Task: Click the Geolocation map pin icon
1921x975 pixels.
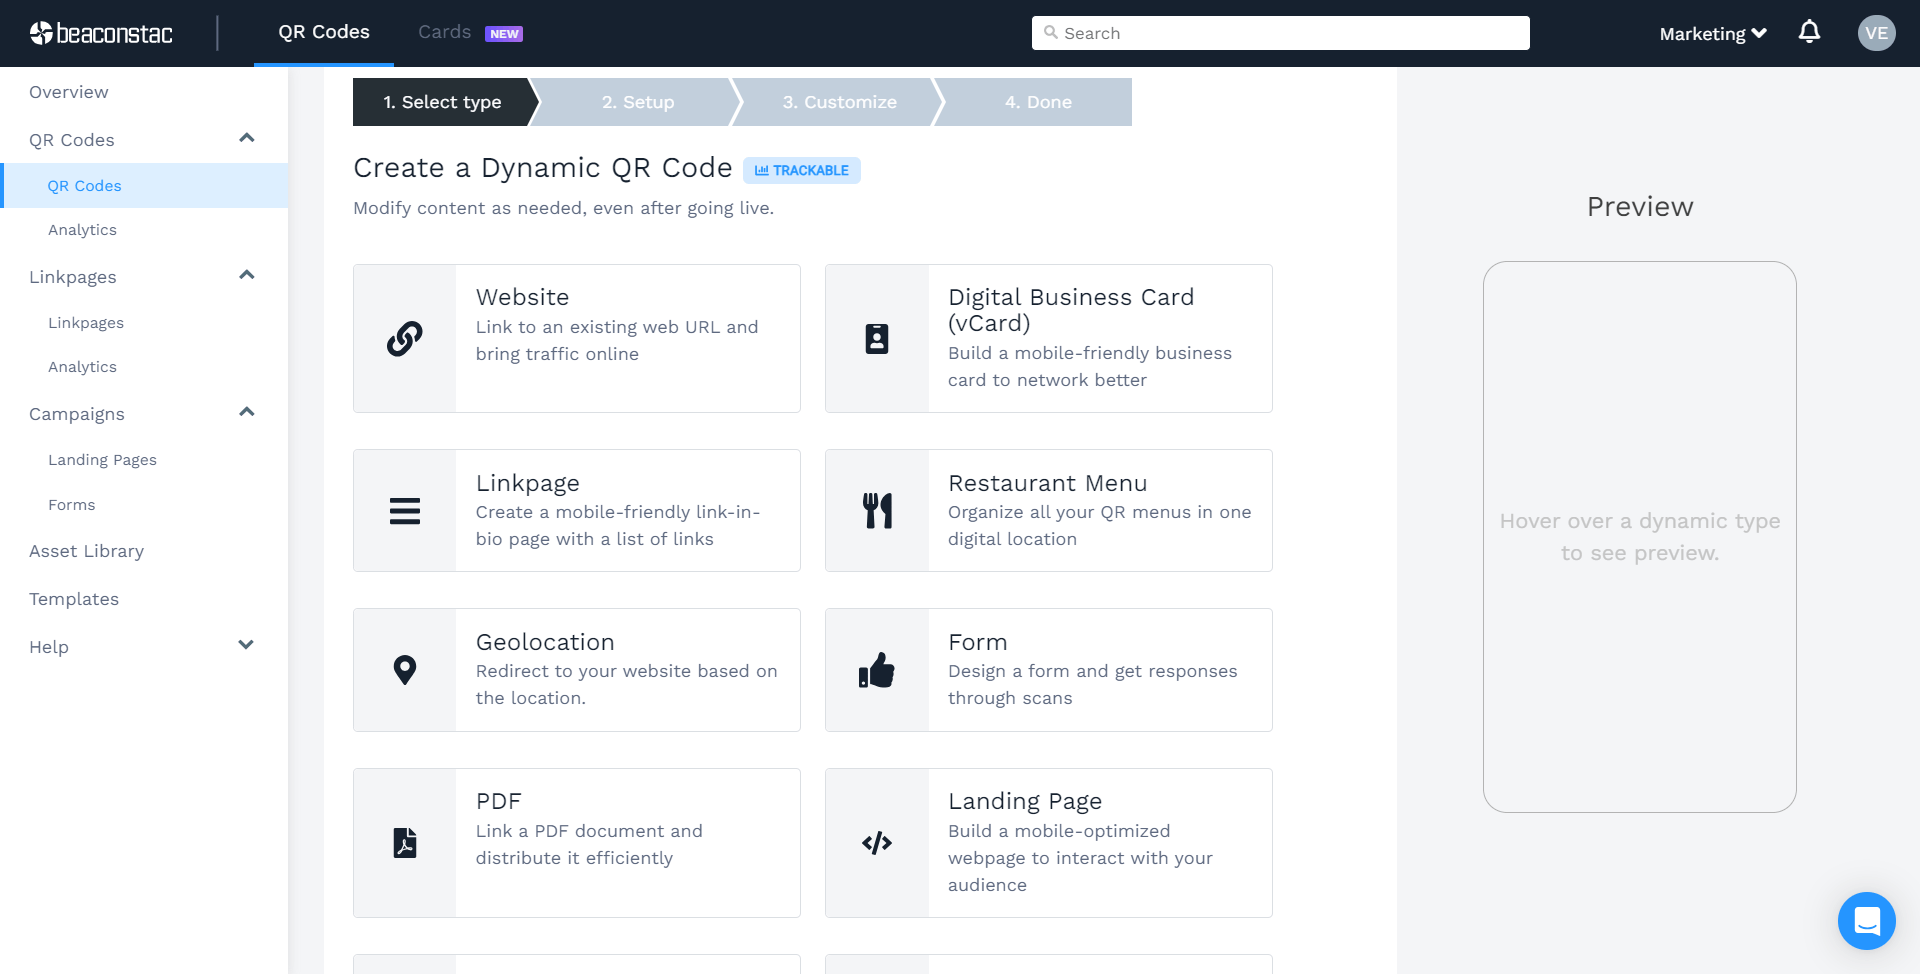Action: pyautogui.click(x=405, y=670)
